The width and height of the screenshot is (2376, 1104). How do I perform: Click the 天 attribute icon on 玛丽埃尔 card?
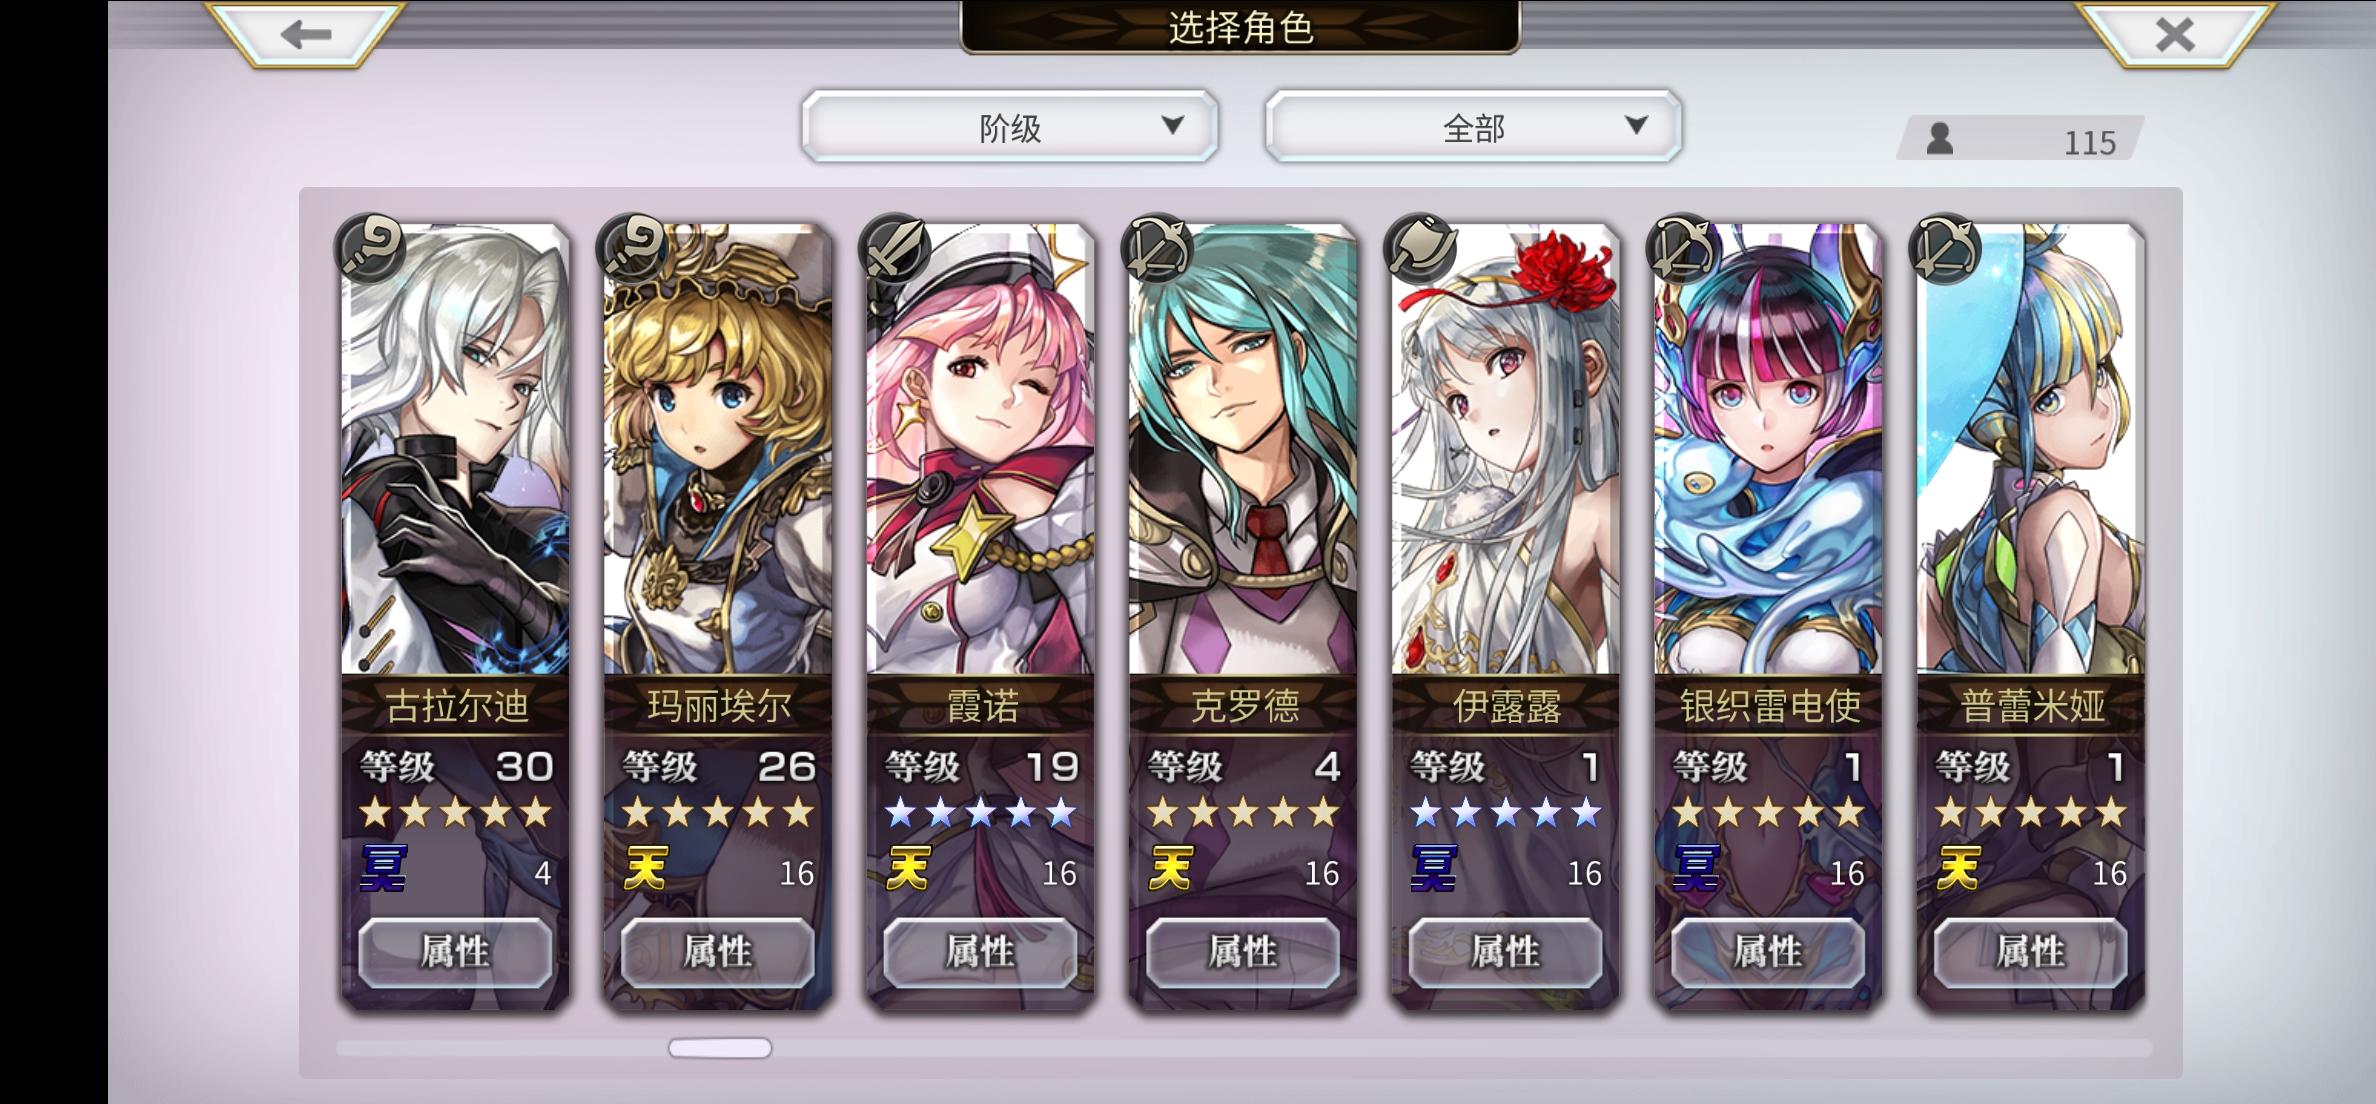(646, 868)
